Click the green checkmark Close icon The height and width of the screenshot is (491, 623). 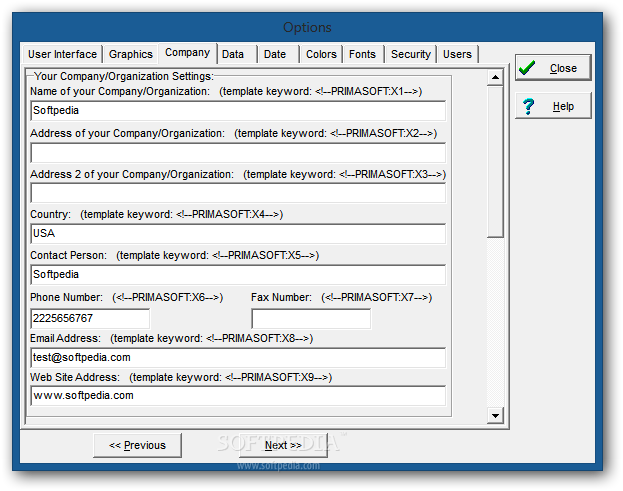tap(527, 68)
